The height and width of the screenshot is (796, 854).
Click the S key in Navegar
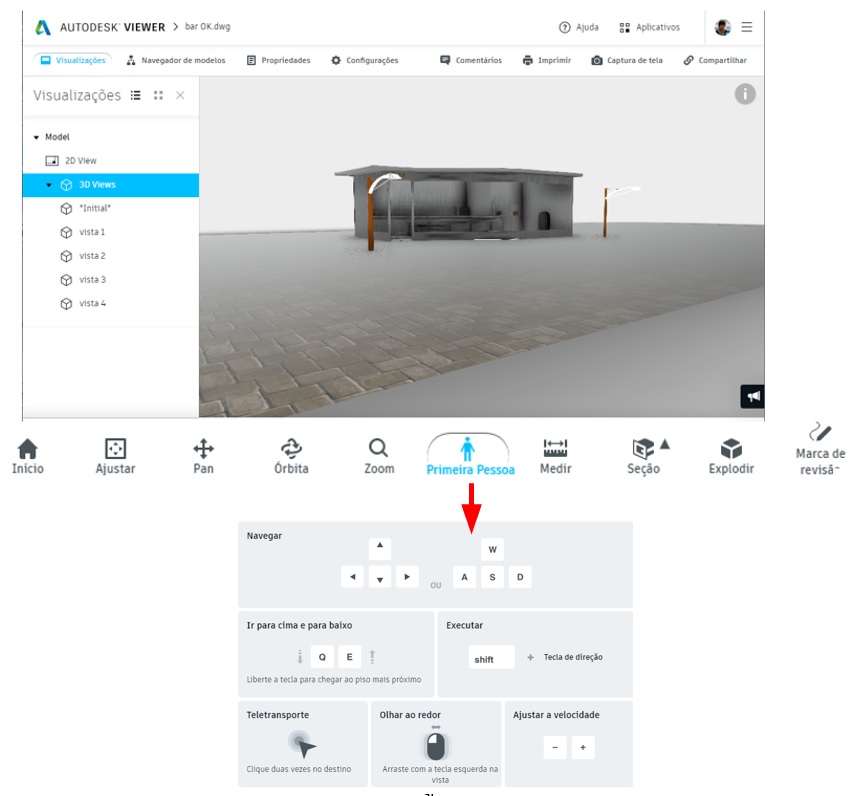click(x=492, y=577)
